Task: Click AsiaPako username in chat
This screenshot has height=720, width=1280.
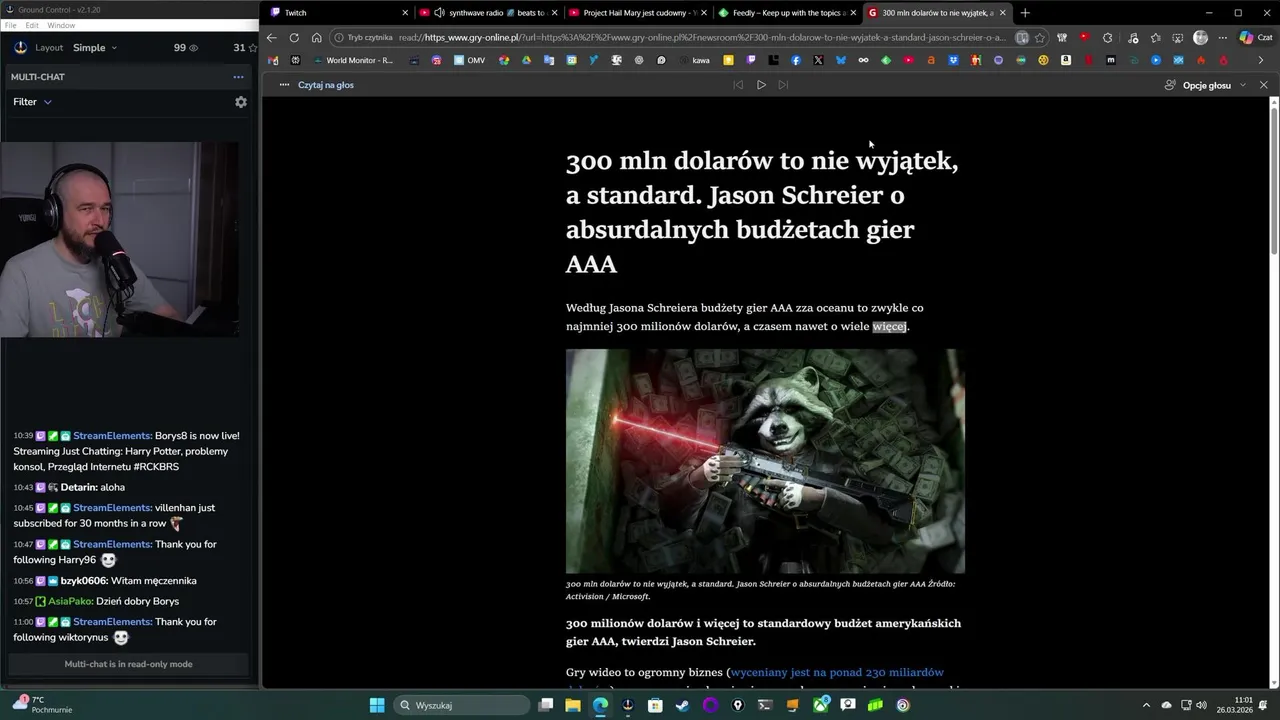Action: 70,601
